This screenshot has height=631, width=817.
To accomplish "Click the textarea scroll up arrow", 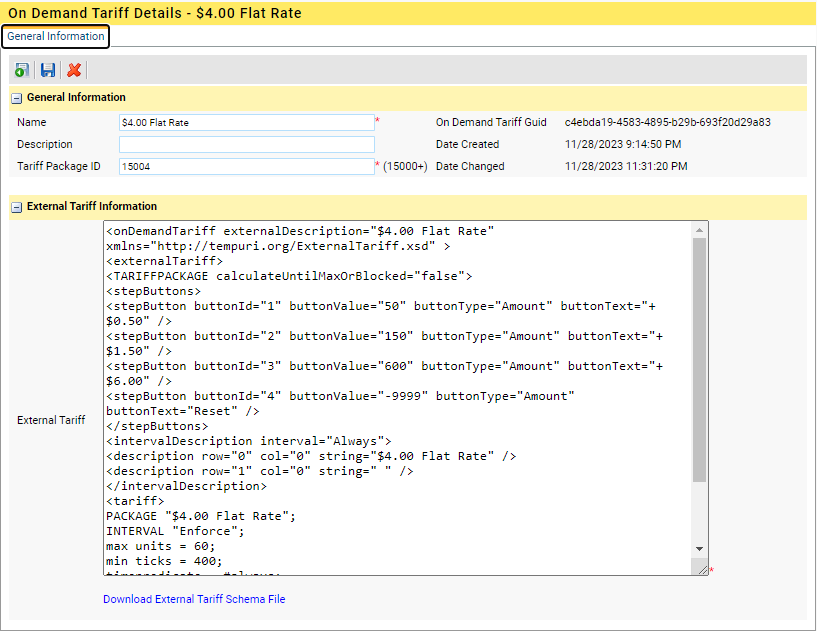I will pos(699,230).
